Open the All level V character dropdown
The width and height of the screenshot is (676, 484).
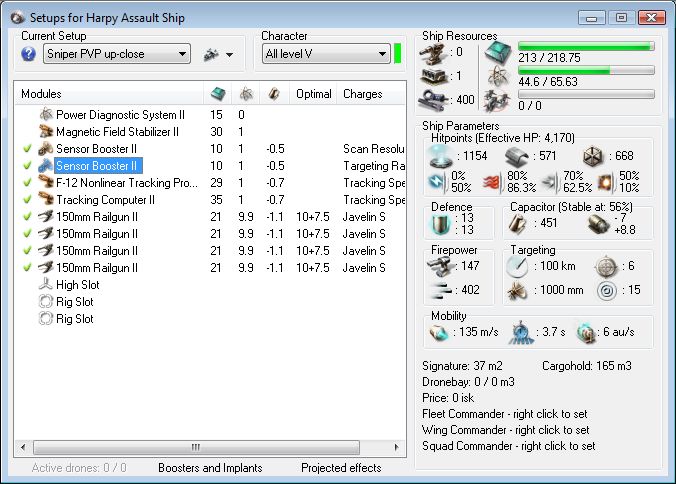[x=326, y=54]
